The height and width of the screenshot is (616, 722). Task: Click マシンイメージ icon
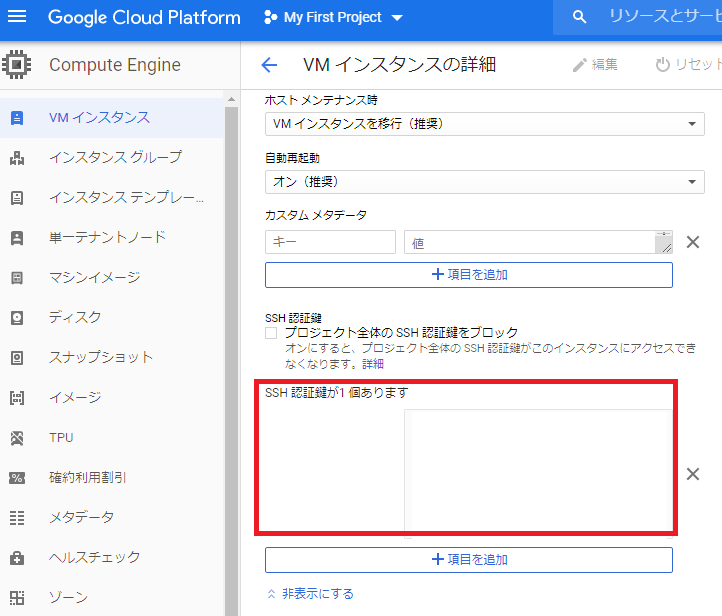pos(17,278)
